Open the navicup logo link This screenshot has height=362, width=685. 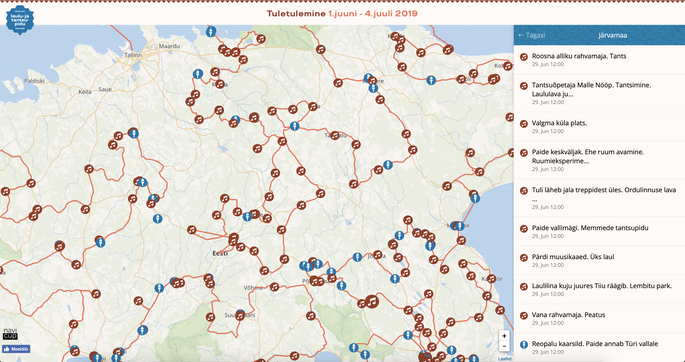10,333
